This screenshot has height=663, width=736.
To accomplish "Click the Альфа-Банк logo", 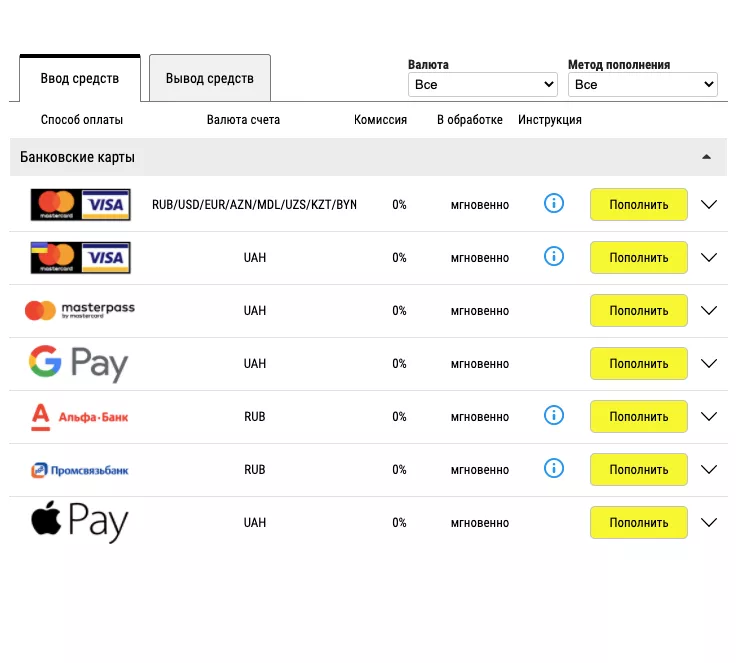I will pos(80,416).
